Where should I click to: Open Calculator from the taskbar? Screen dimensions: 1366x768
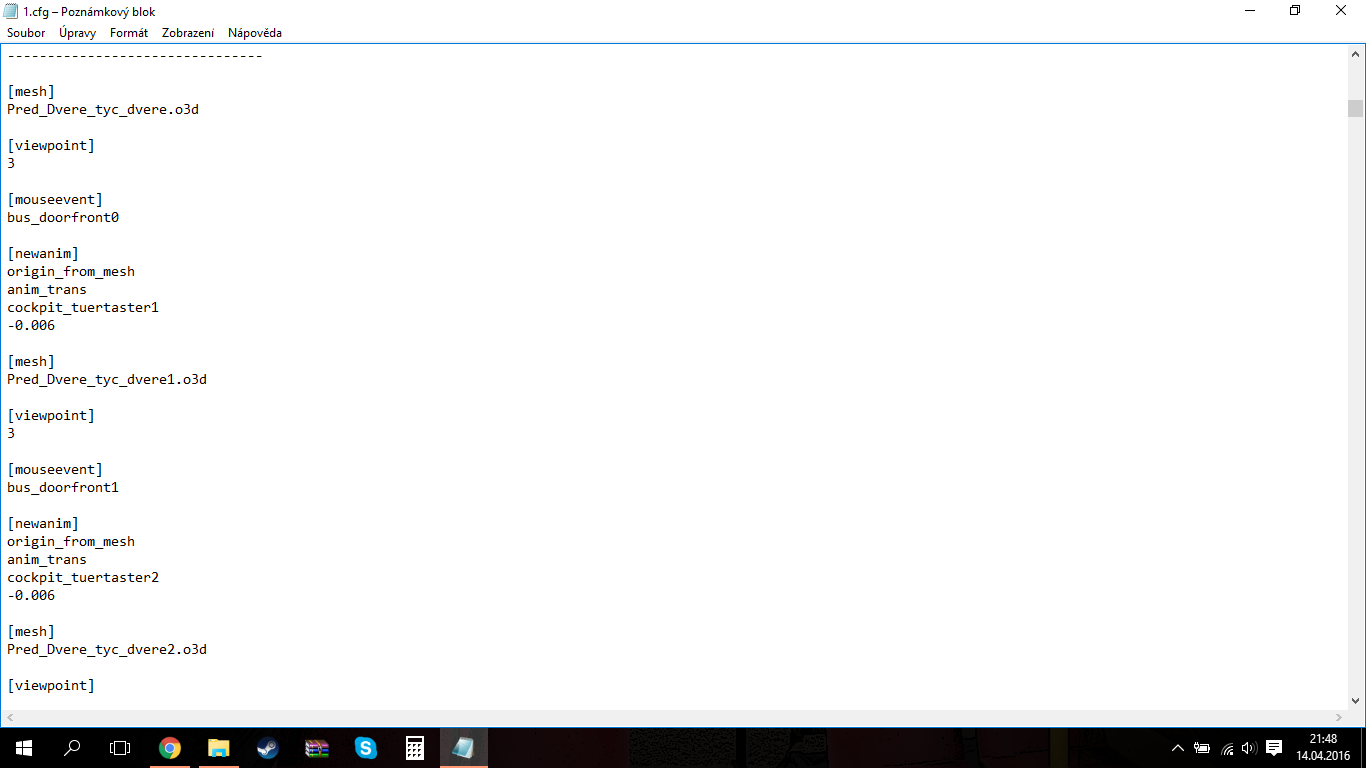pyautogui.click(x=414, y=748)
